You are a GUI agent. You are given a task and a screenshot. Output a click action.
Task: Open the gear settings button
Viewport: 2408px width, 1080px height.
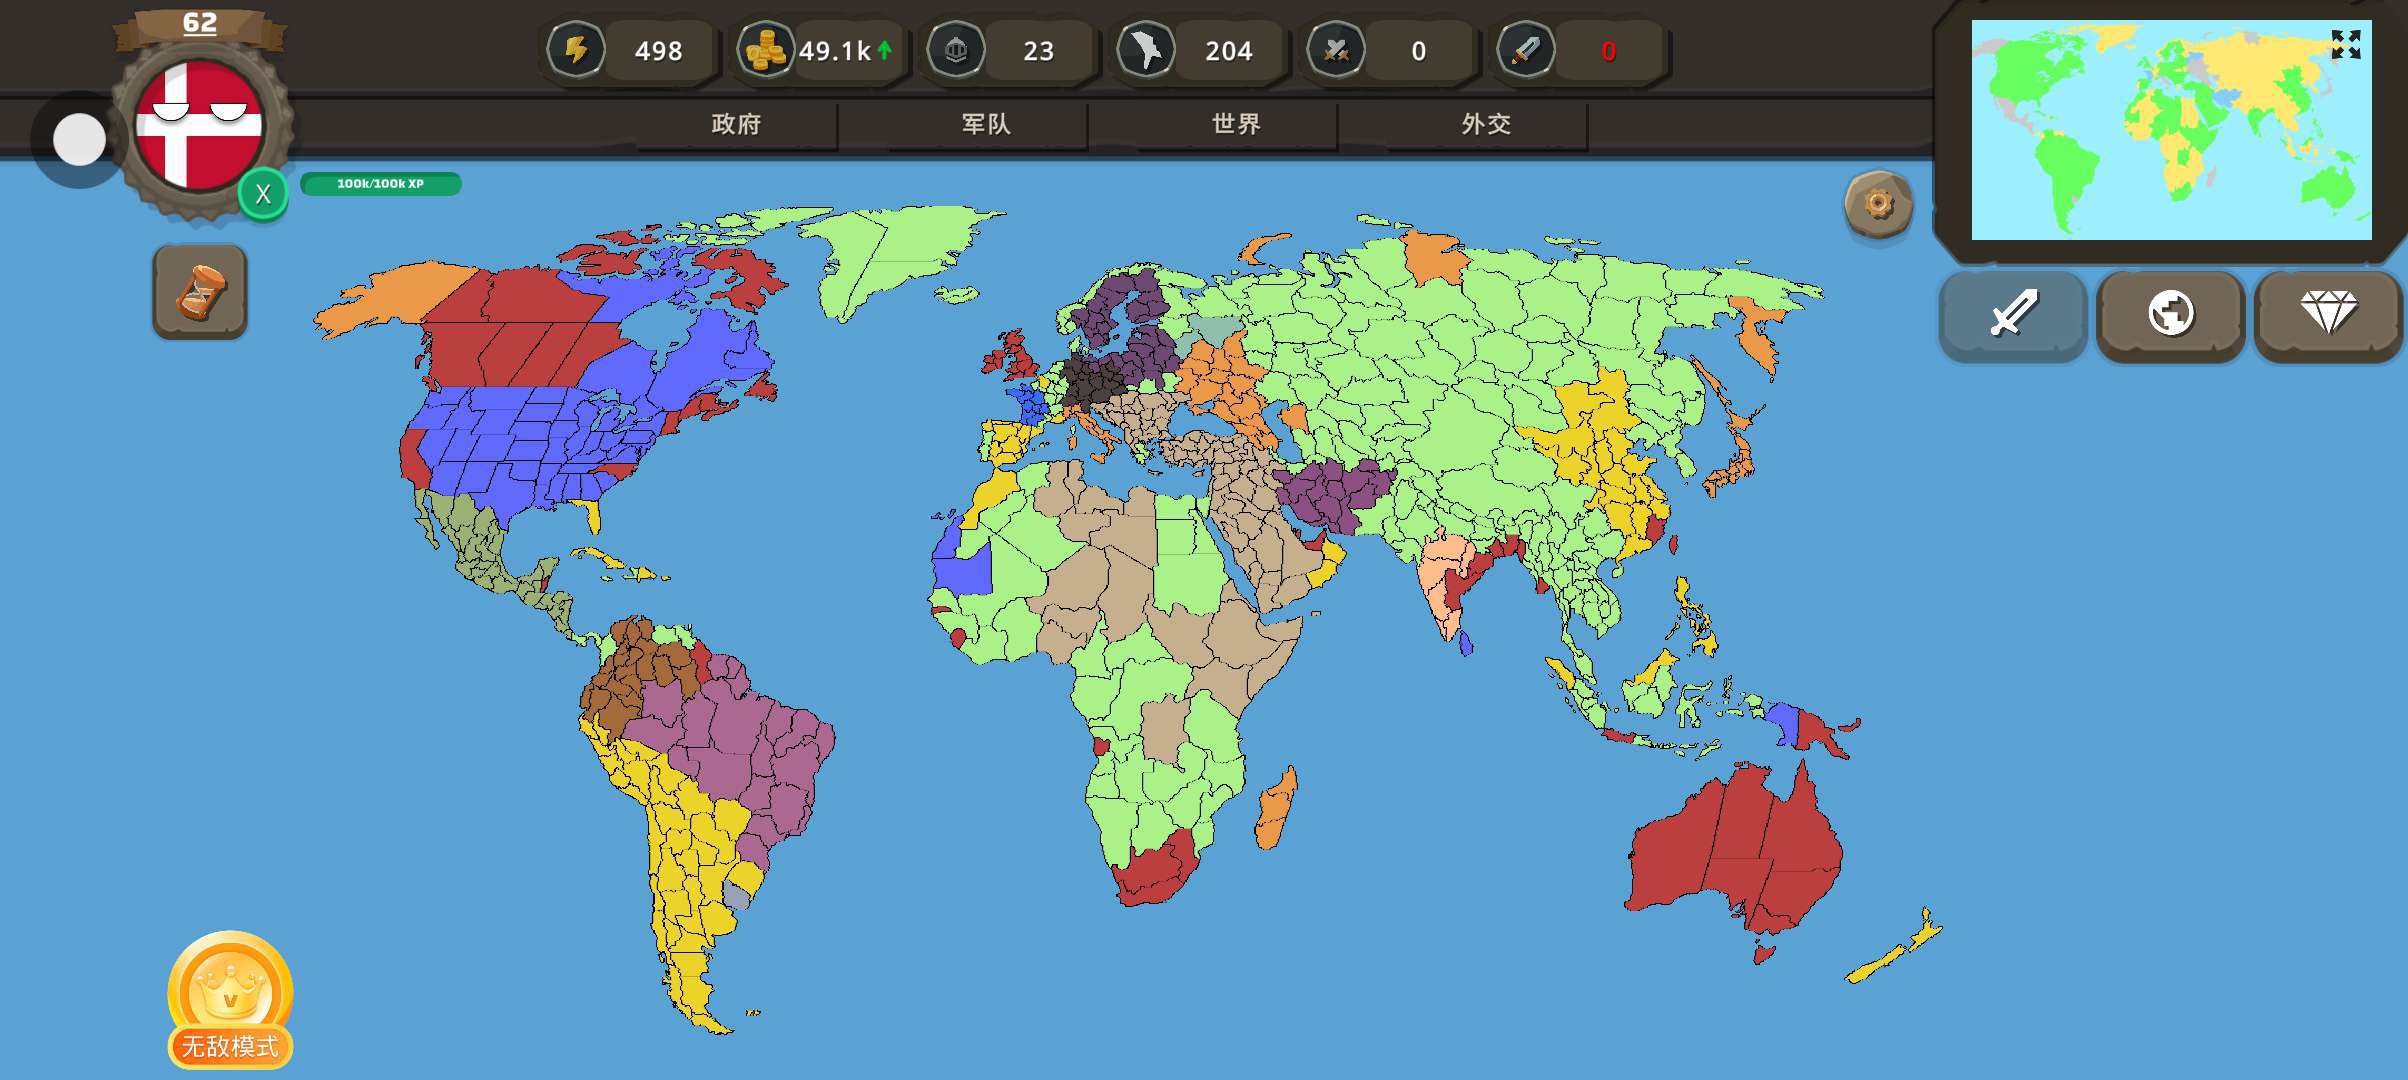pos(1878,205)
